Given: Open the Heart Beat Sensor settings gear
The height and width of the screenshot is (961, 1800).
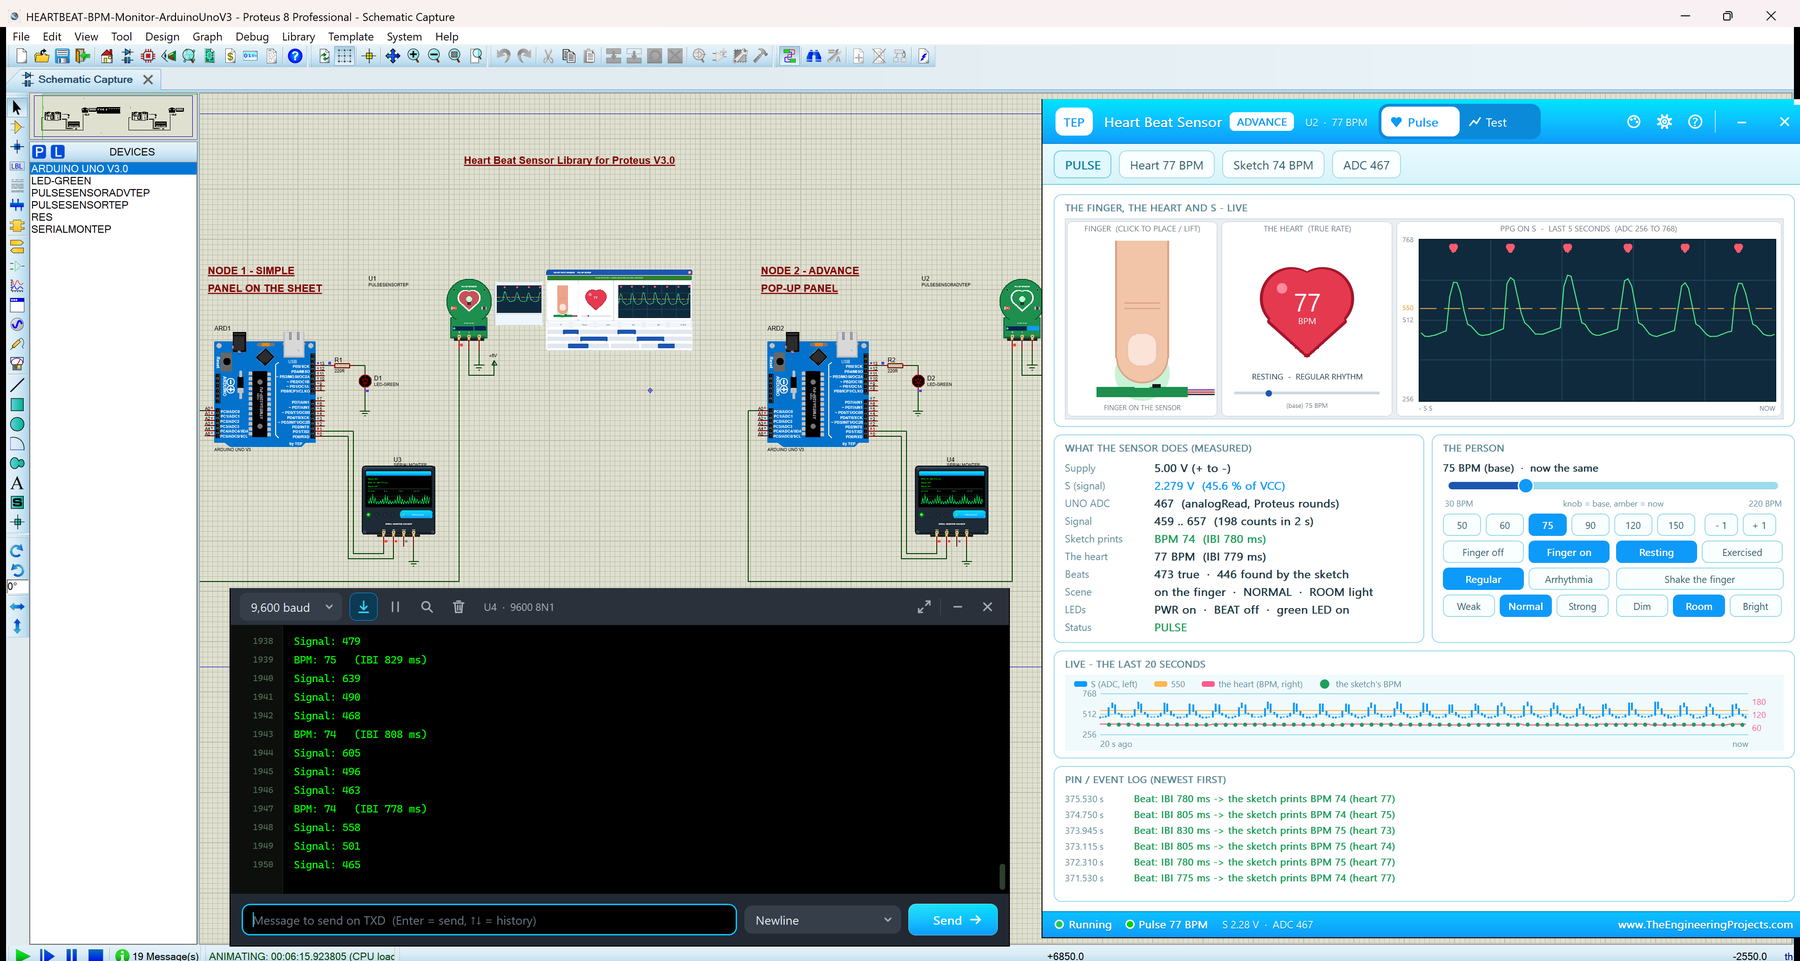Looking at the screenshot, I should coord(1664,122).
